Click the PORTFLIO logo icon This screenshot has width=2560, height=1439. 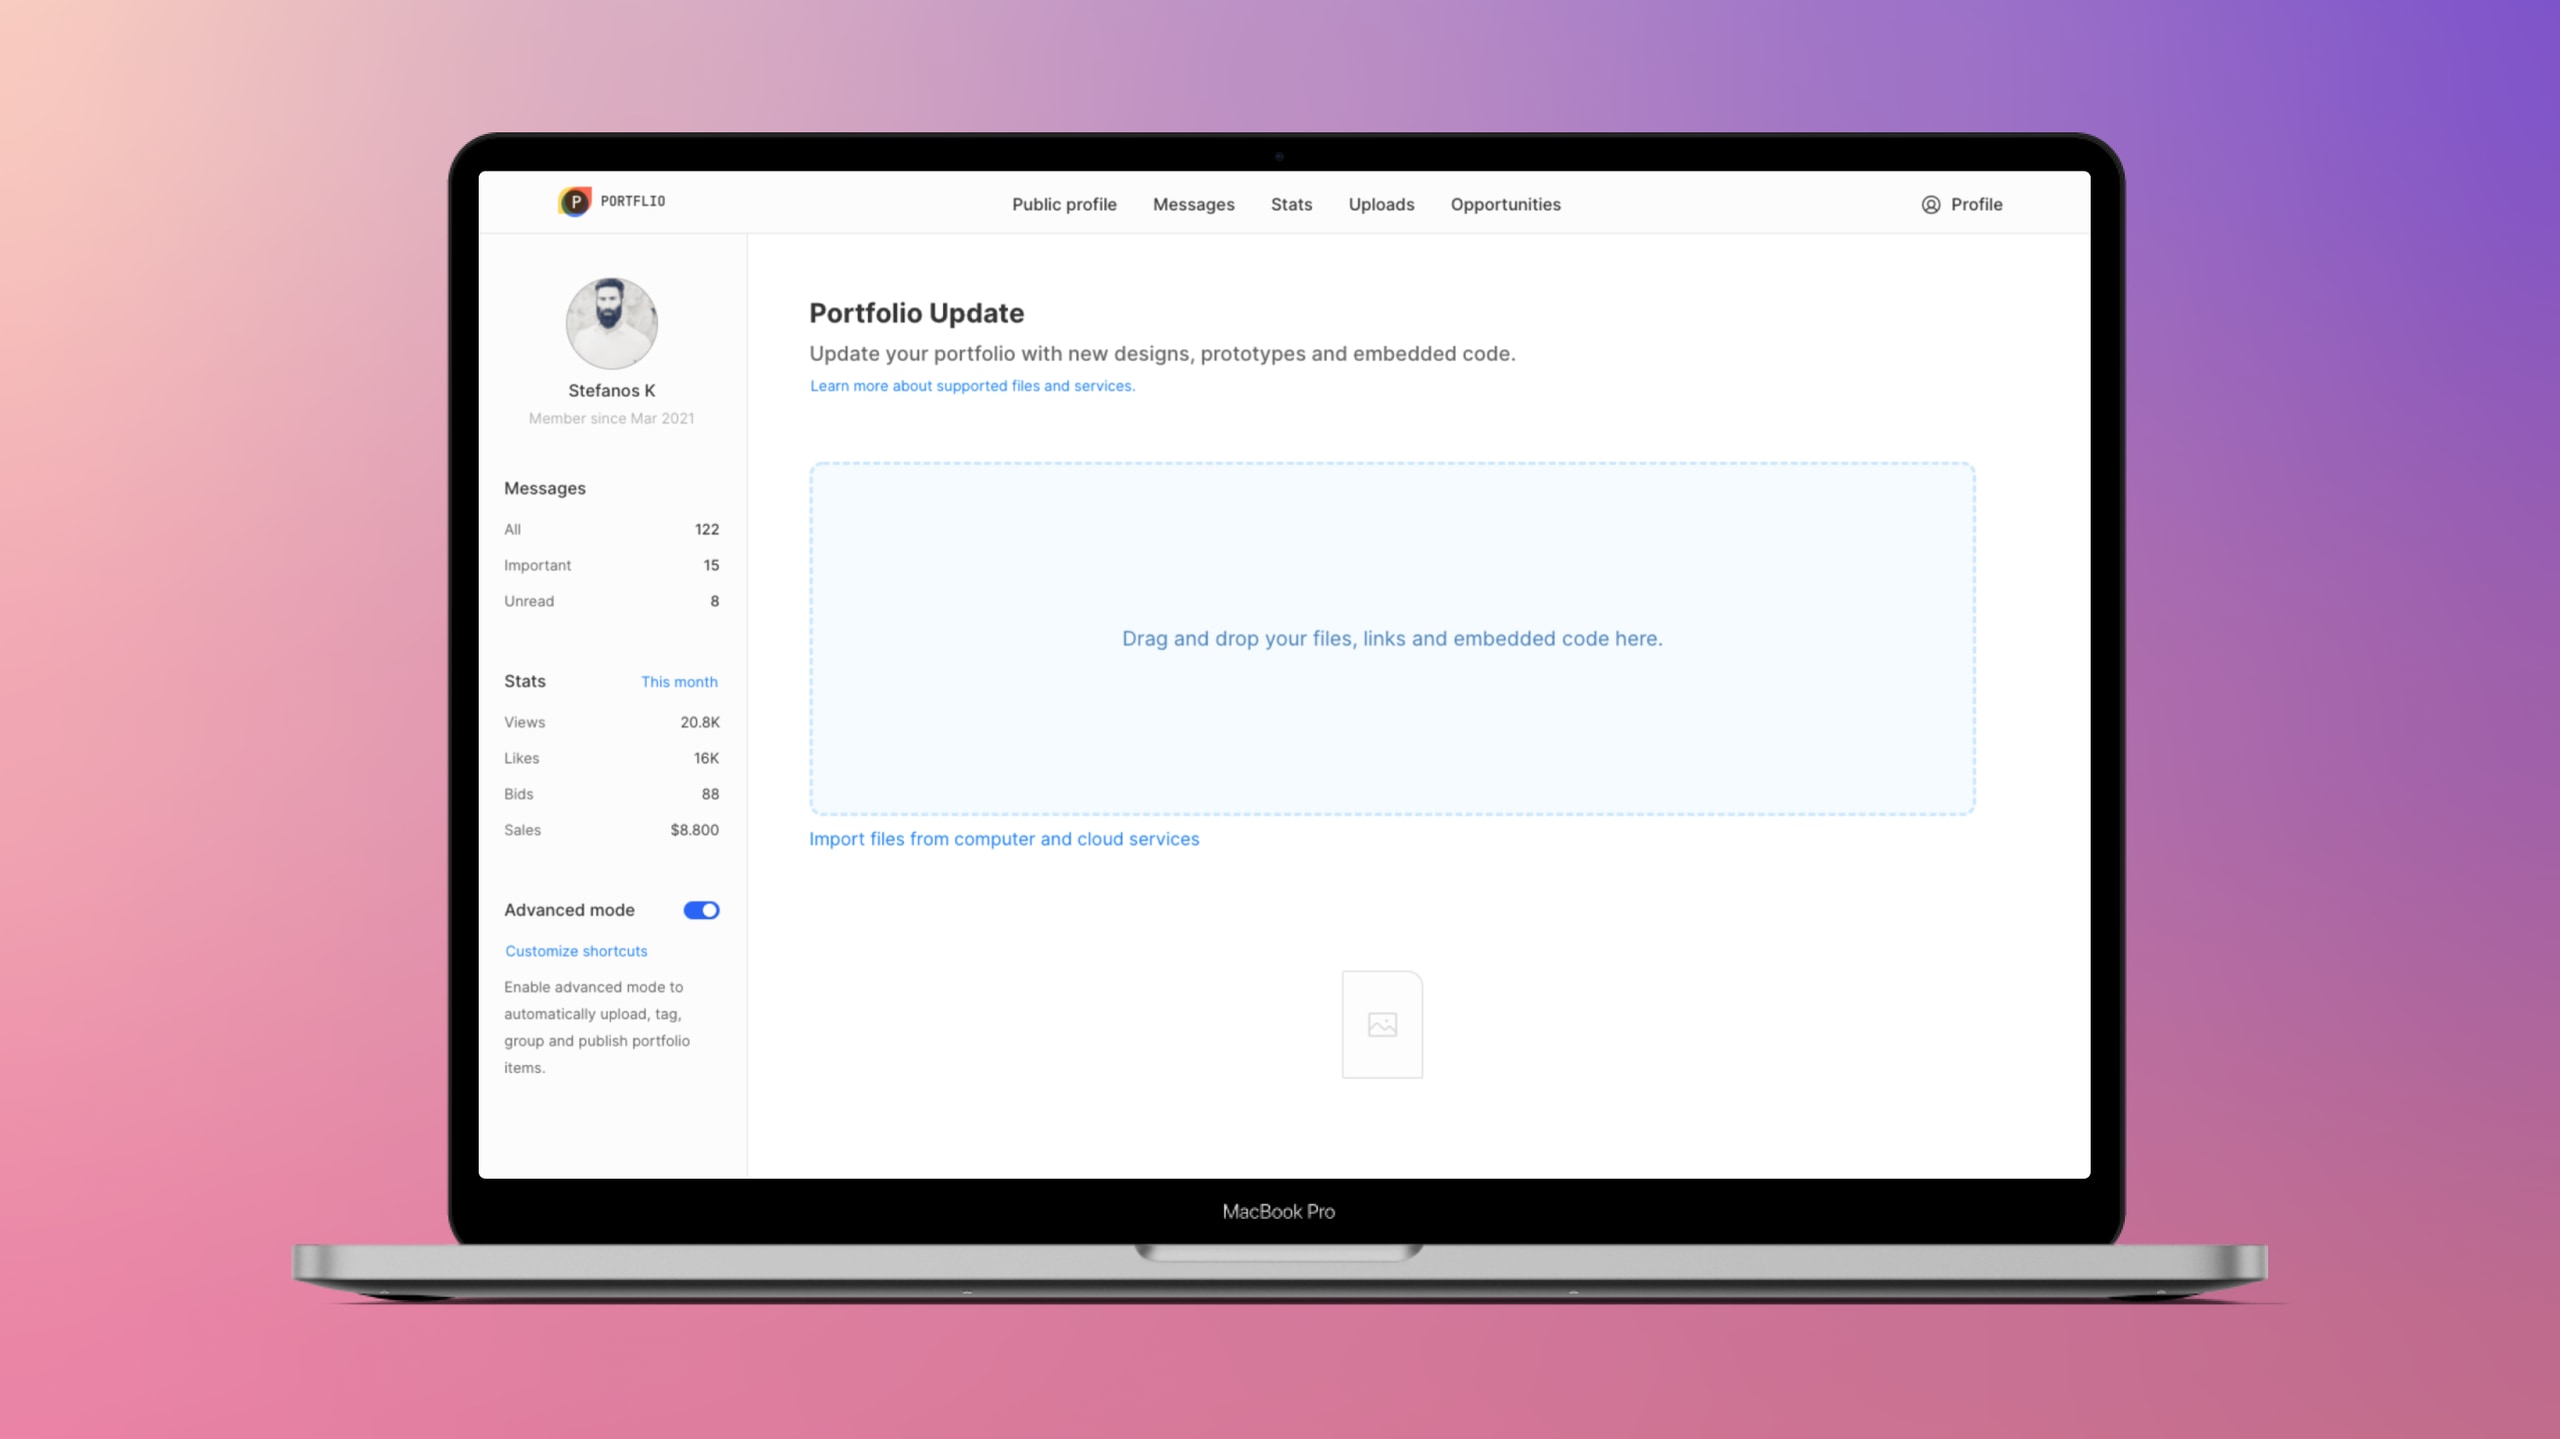pyautogui.click(x=573, y=201)
